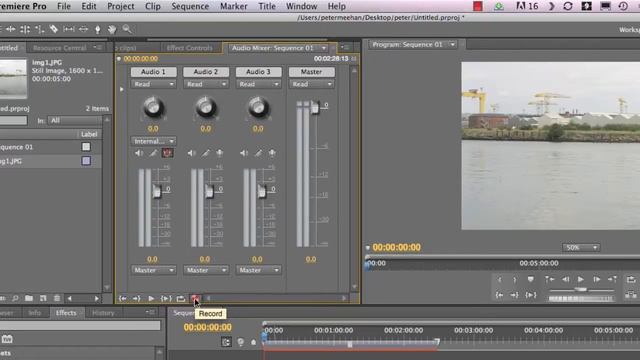This screenshot has height=360, width=640.
Task: Go to Out point in Audio Mixer
Action: [137, 298]
